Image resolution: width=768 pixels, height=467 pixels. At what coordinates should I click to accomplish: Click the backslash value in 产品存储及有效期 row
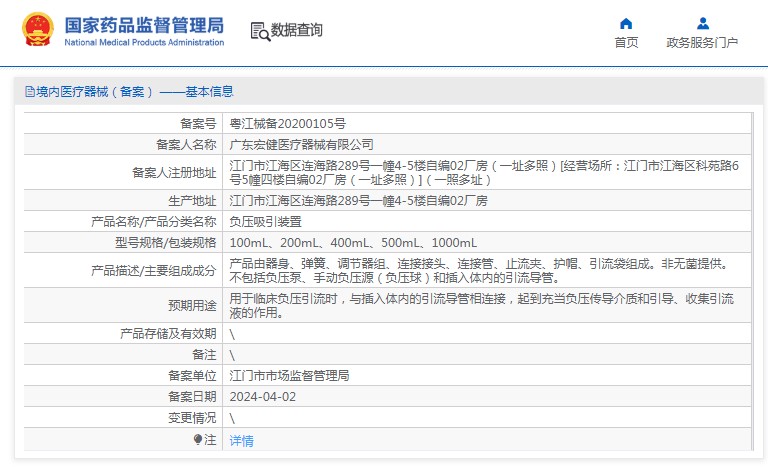click(232, 334)
